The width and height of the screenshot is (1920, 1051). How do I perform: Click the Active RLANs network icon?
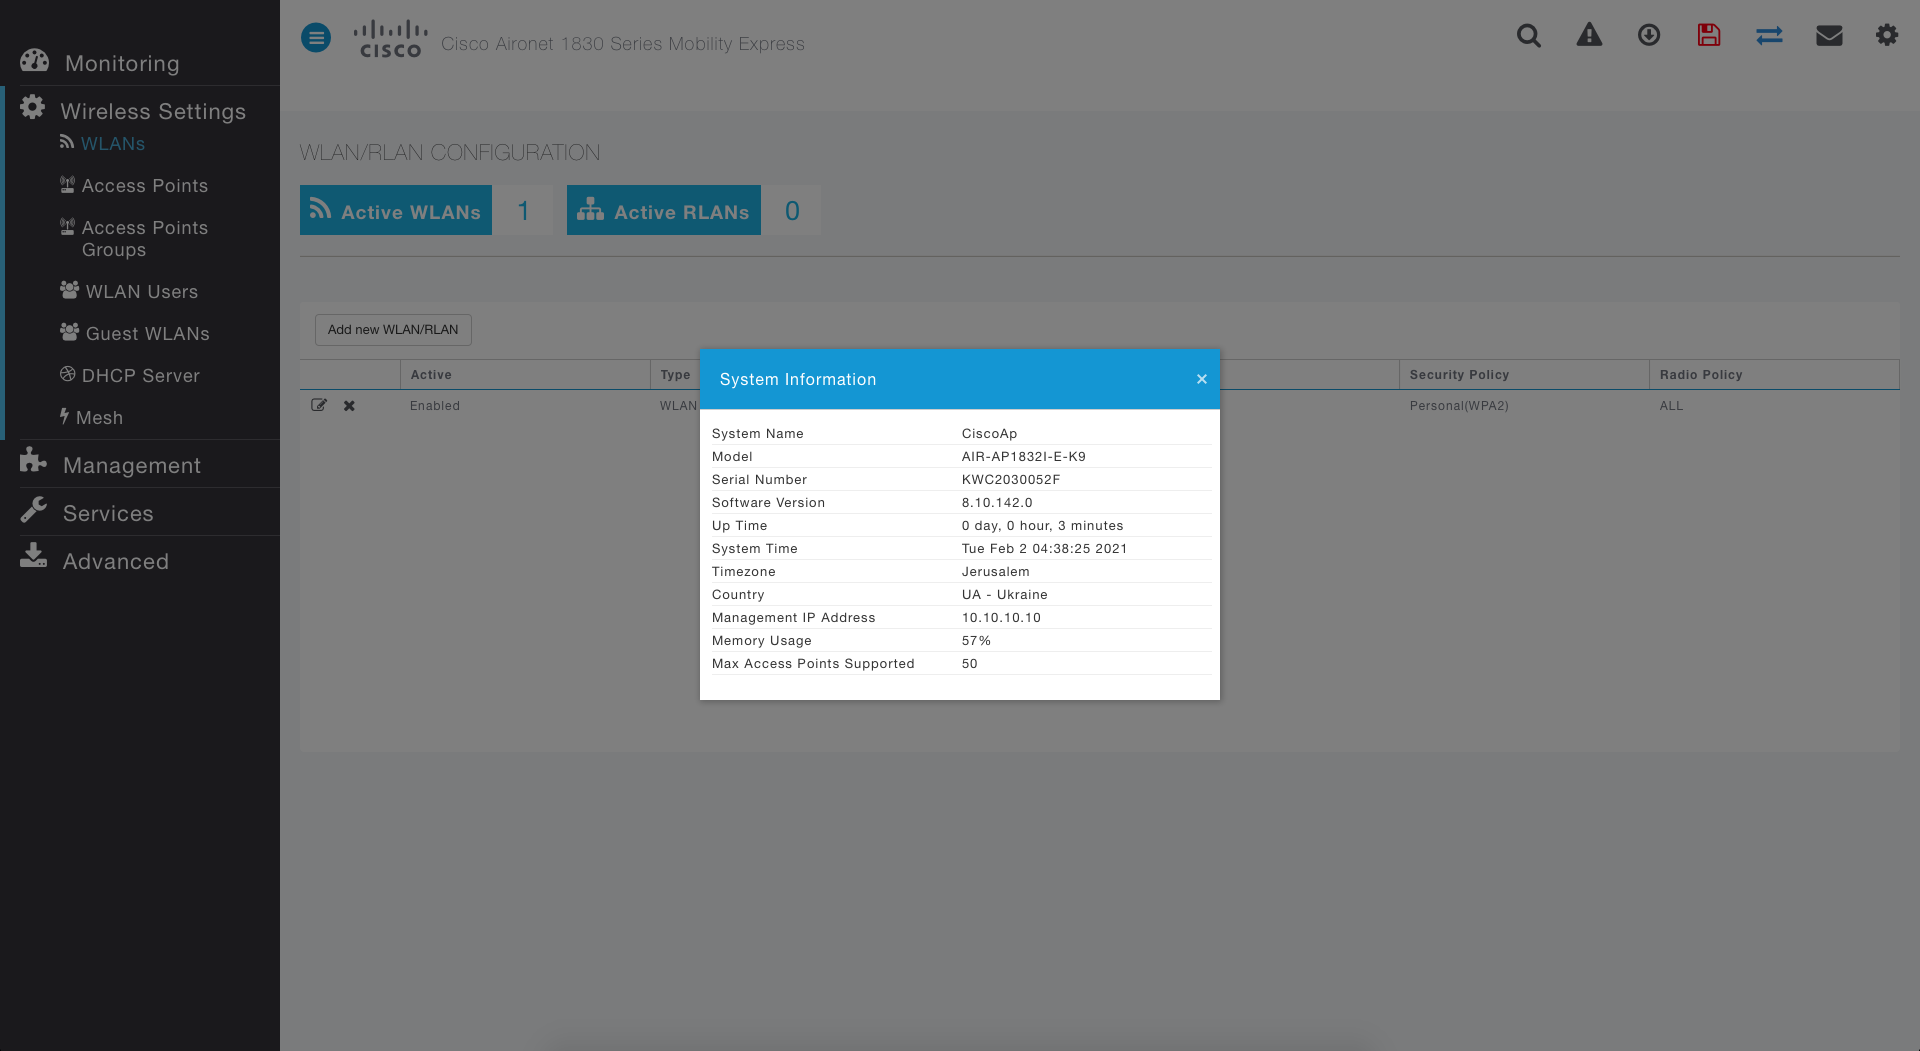[x=590, y=208]
